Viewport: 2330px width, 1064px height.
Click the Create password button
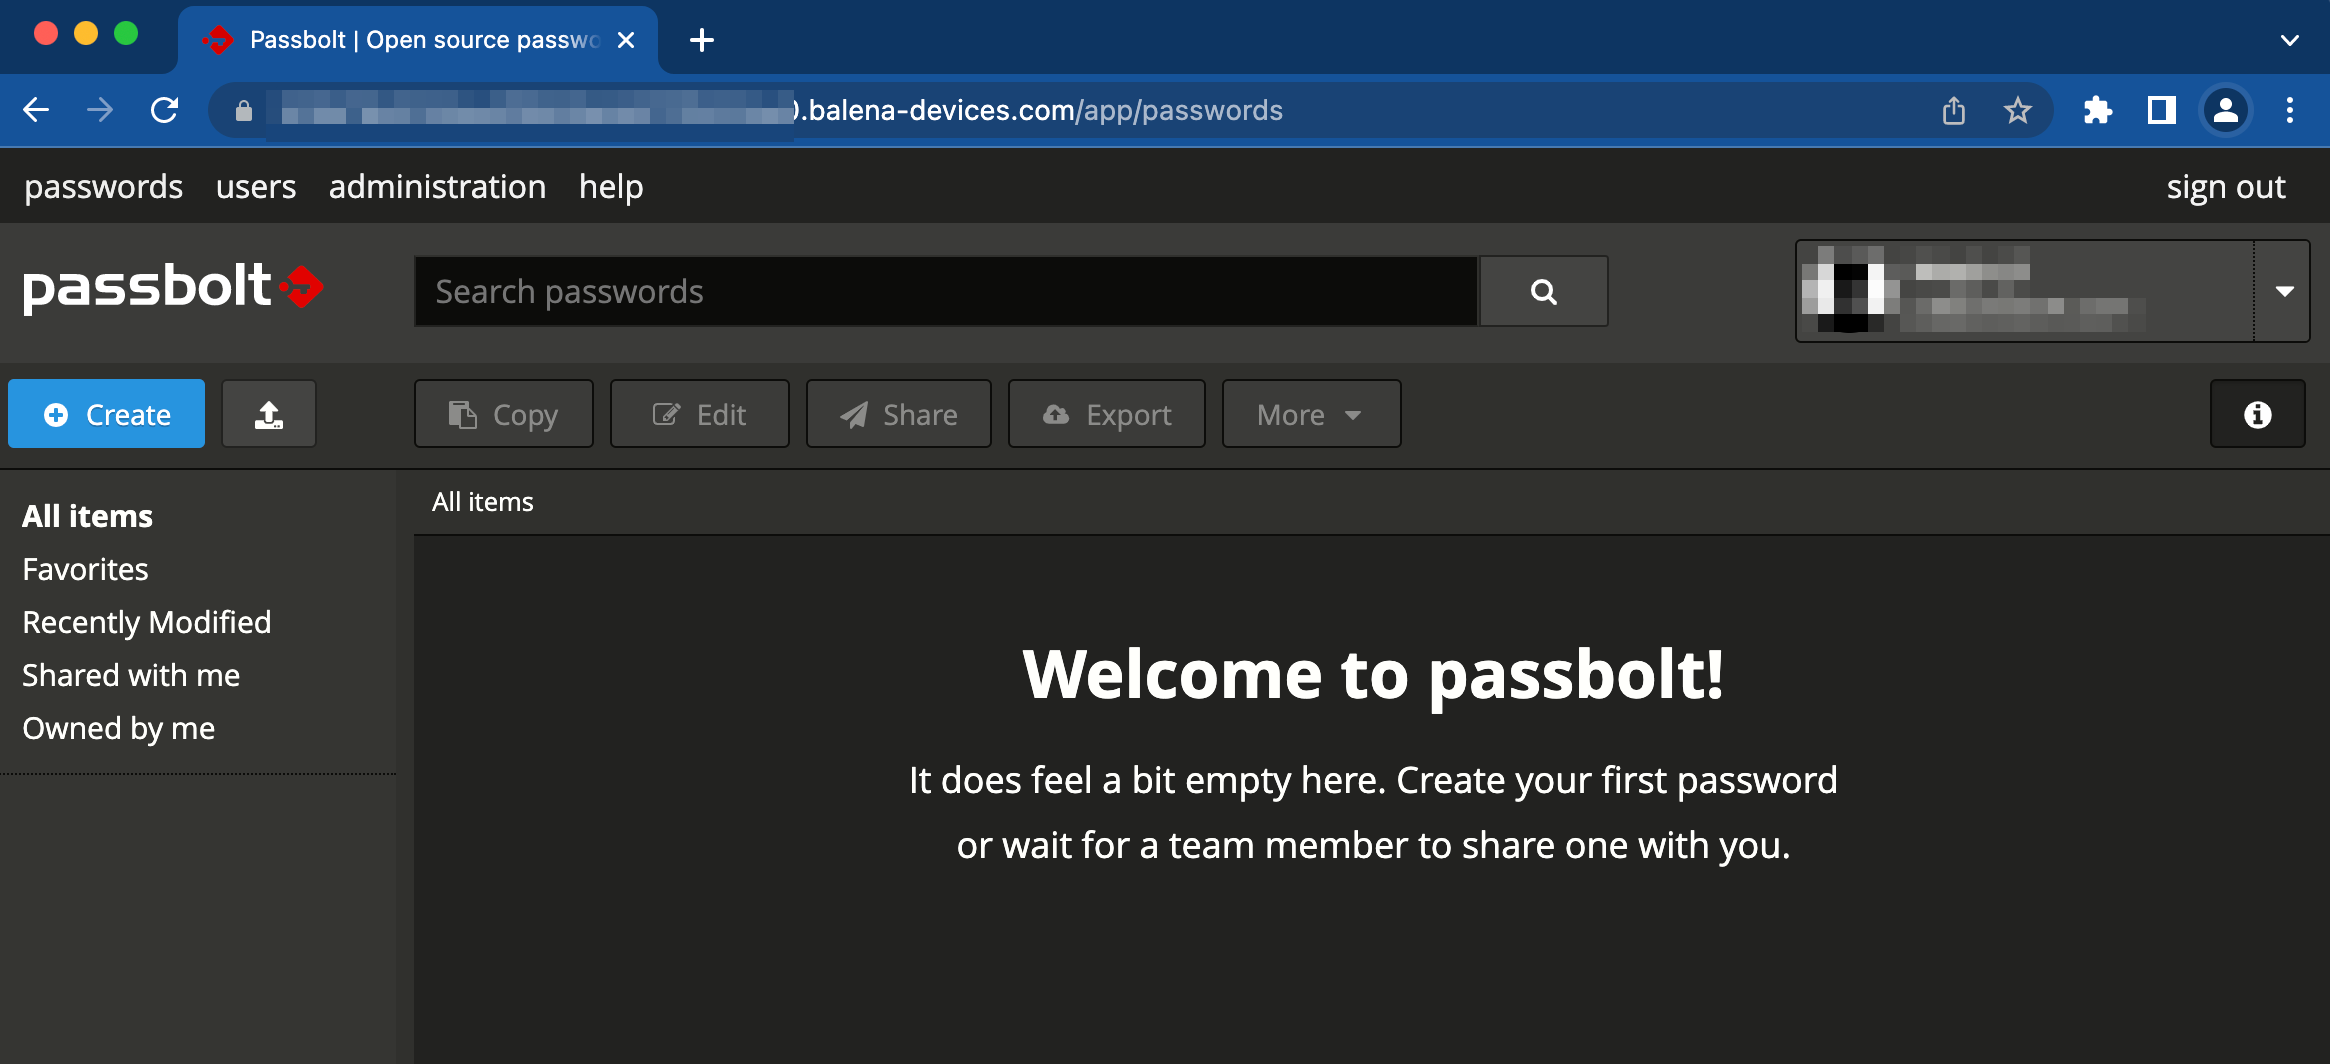107,414
